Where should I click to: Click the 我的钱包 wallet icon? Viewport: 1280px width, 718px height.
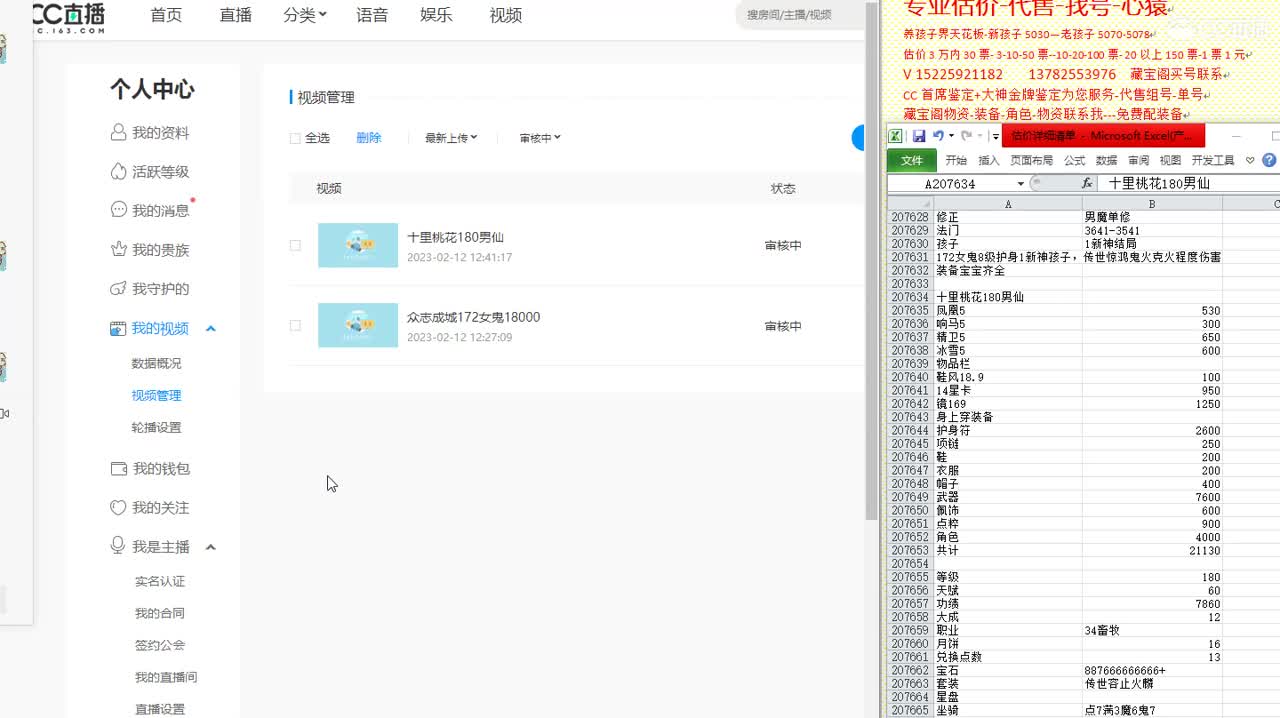click(x=118, y=468)
